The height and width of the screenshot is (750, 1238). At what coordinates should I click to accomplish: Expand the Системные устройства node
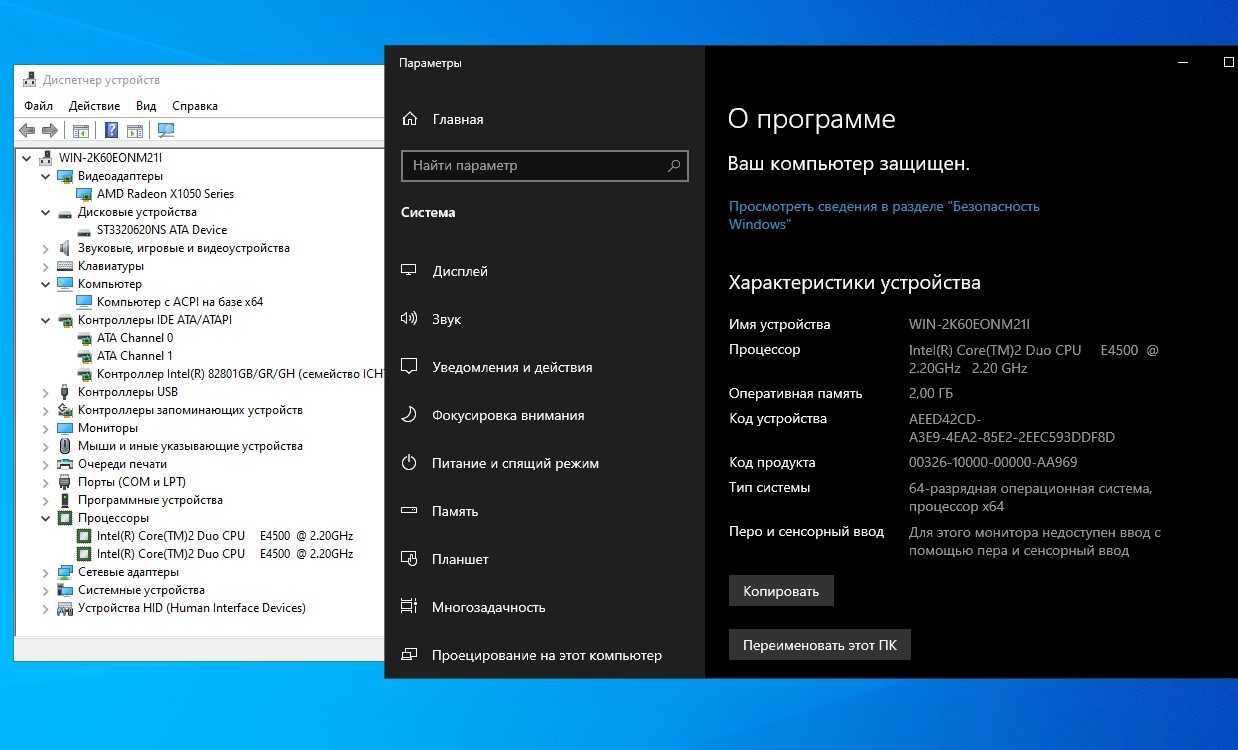pyautogui.click(x=46, y=590)
